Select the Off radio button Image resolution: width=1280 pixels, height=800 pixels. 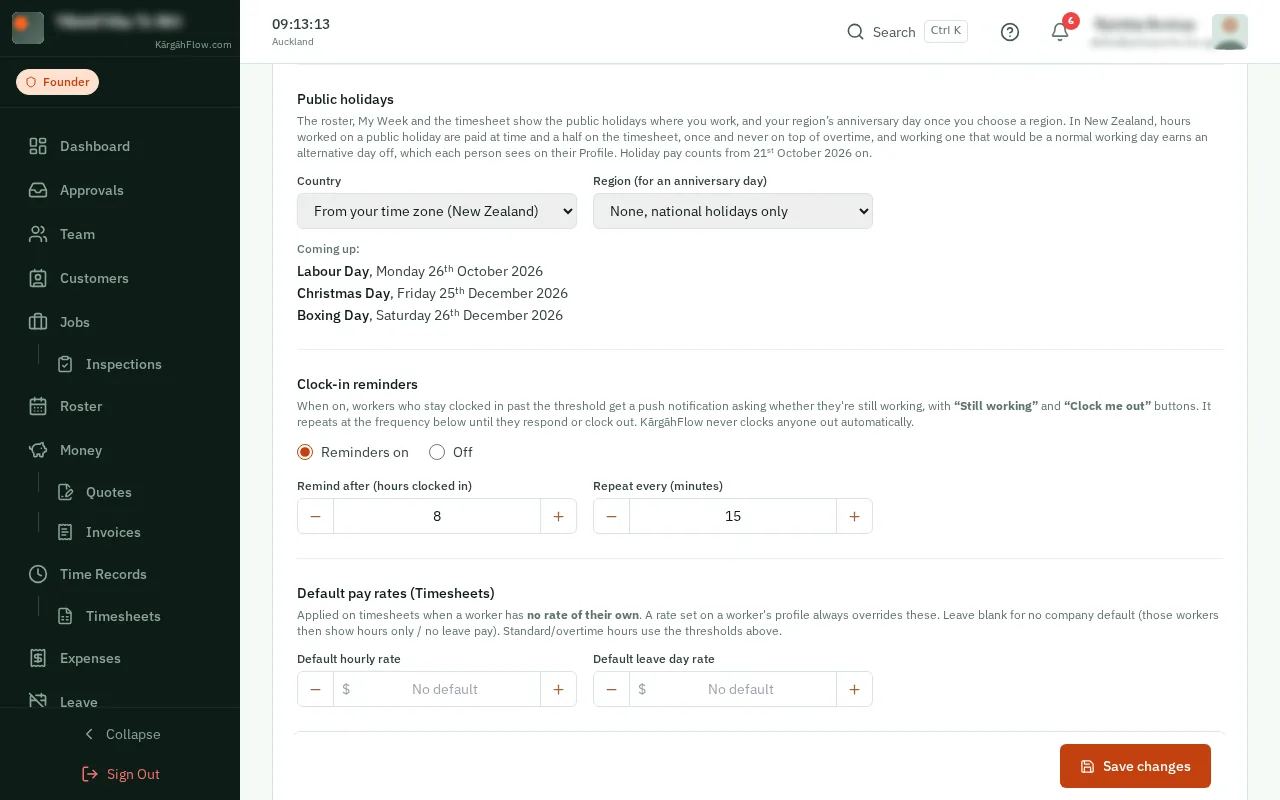437,452
